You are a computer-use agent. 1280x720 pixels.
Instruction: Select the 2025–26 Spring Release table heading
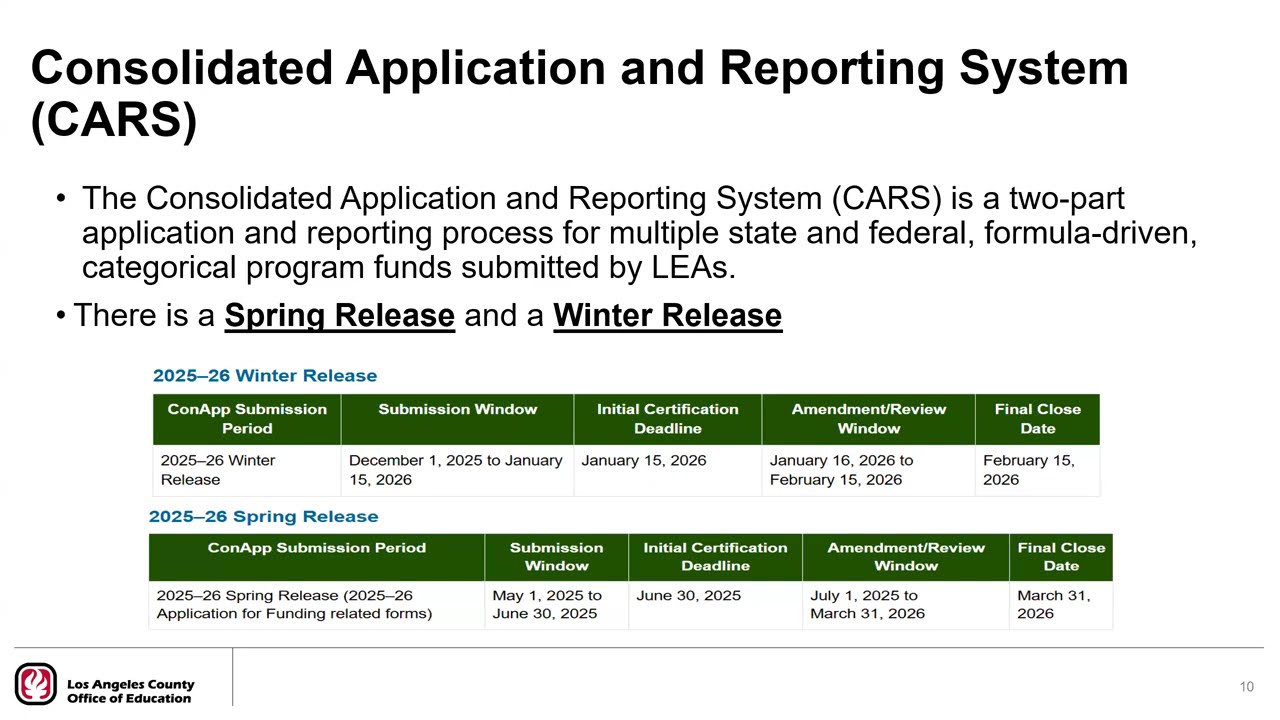[x=264, y=517]
